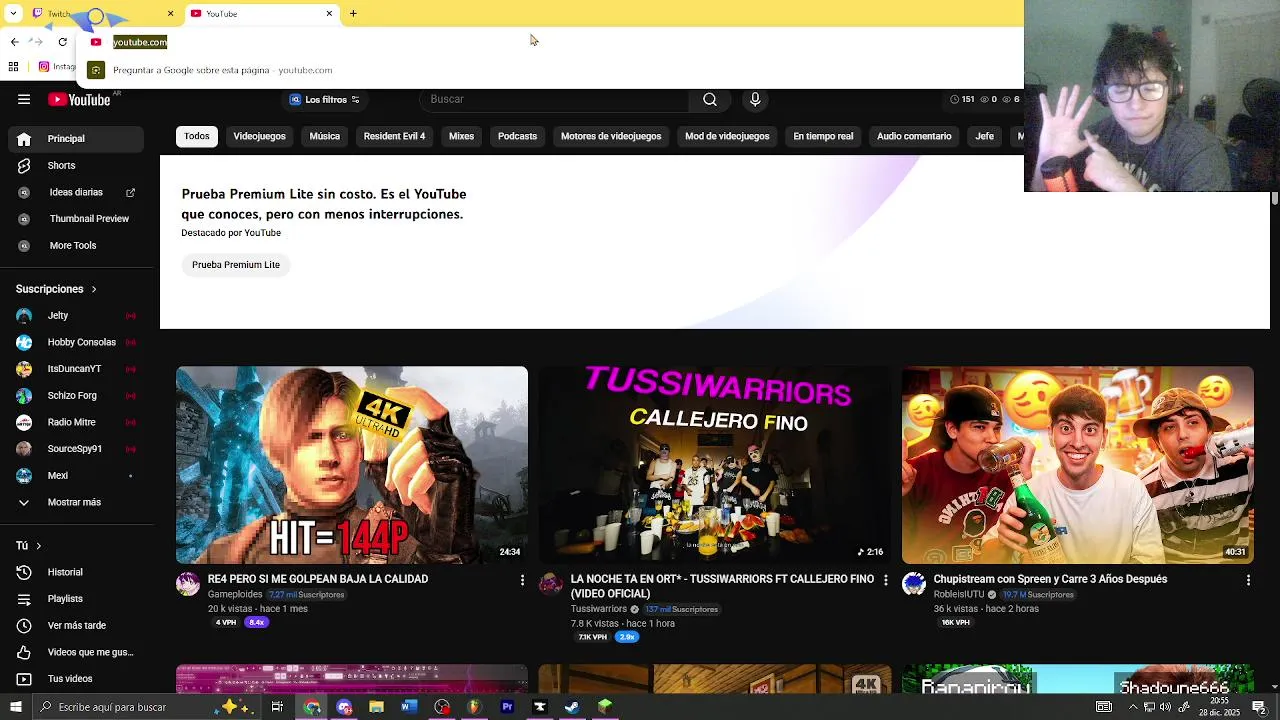Toggle Los filtros extension button
Image resolution: width=1280 pixels, height=720 pixels.
pyautogui.click(x=323, y=99)
